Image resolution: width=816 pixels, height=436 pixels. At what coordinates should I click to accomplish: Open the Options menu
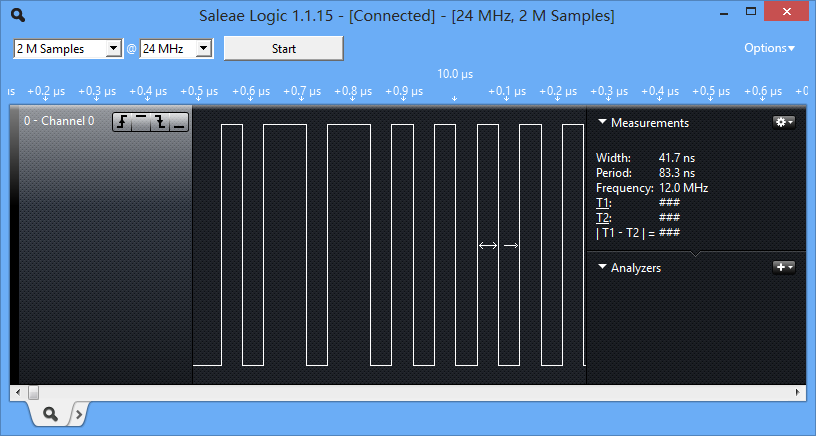(769, 48)
